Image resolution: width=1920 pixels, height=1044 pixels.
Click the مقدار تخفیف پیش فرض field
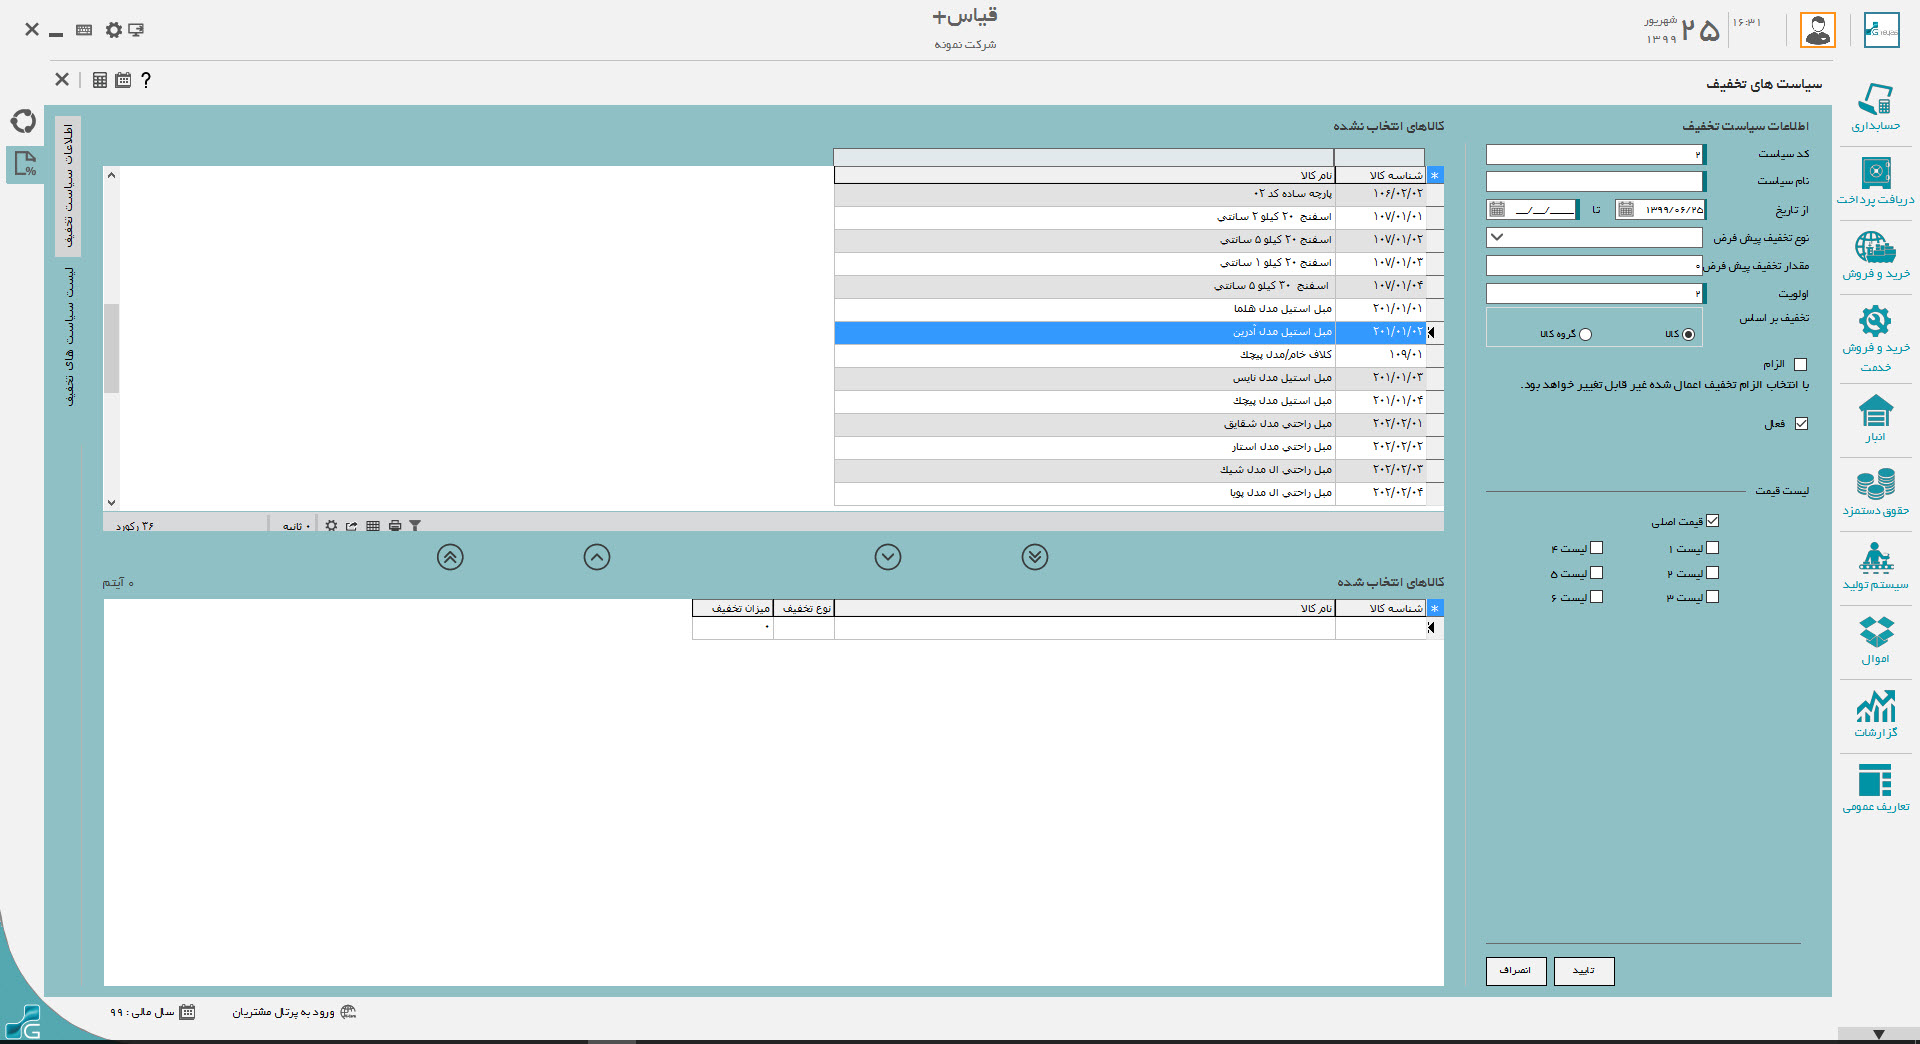[1594, 266]
